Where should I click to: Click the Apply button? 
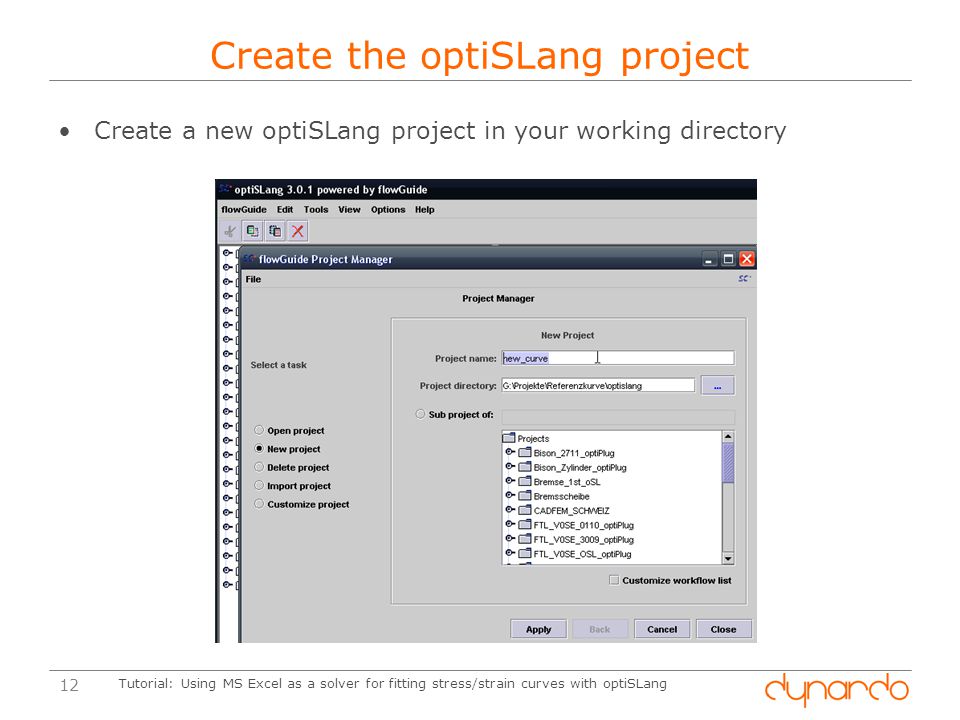click(x=538, y=629)
